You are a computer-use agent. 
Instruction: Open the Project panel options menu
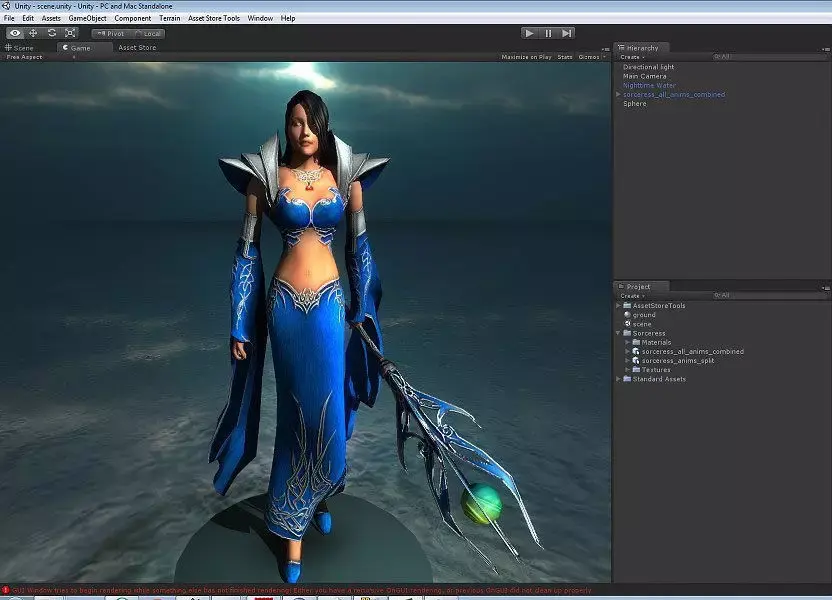pos(826,288)
